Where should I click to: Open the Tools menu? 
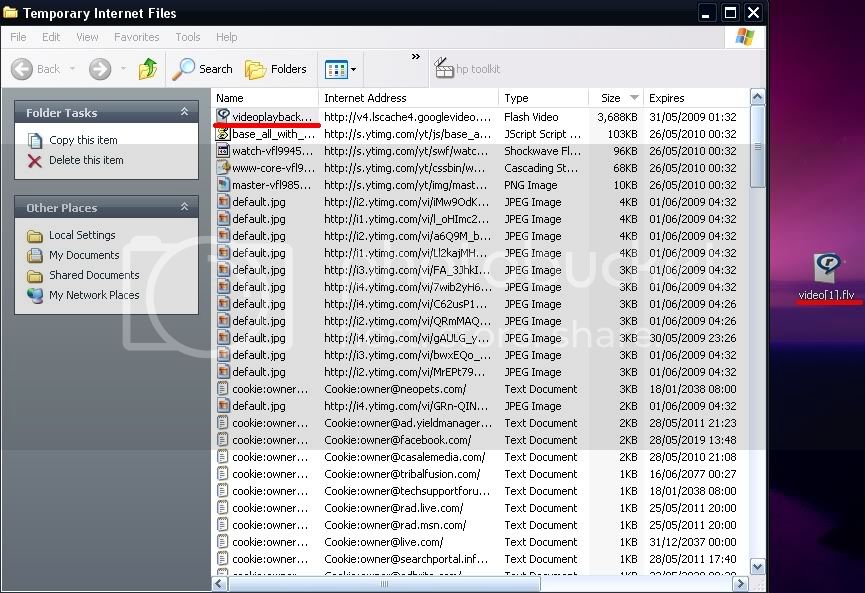click(x=188, y=37)
